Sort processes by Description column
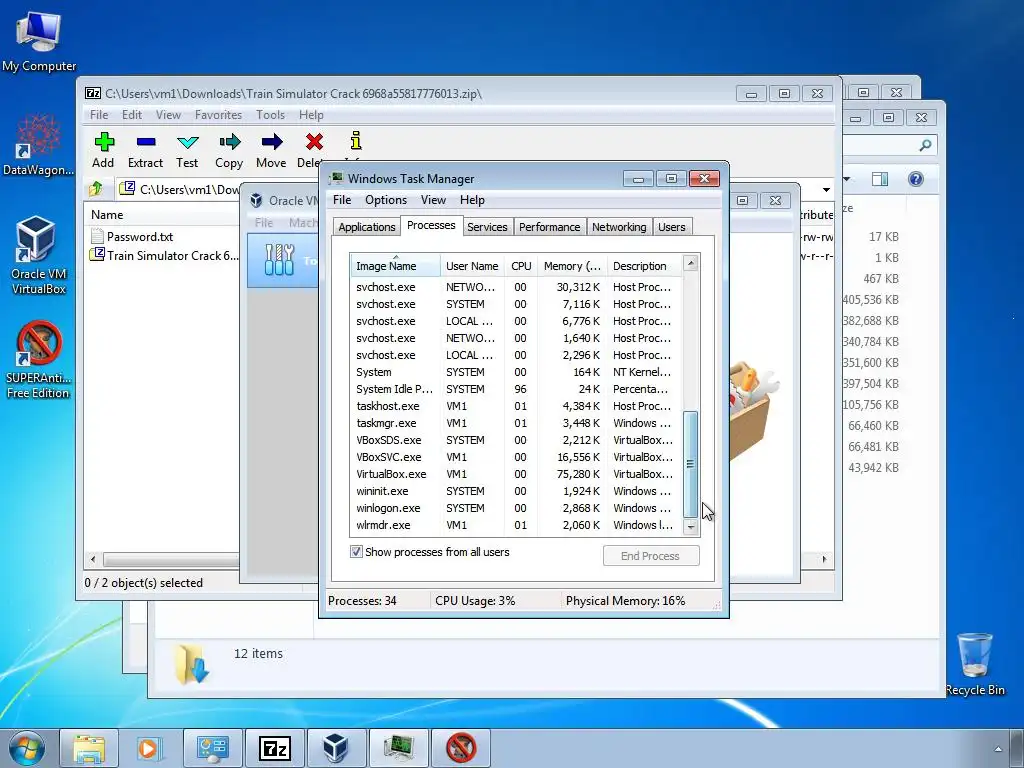 click(644, 266)
